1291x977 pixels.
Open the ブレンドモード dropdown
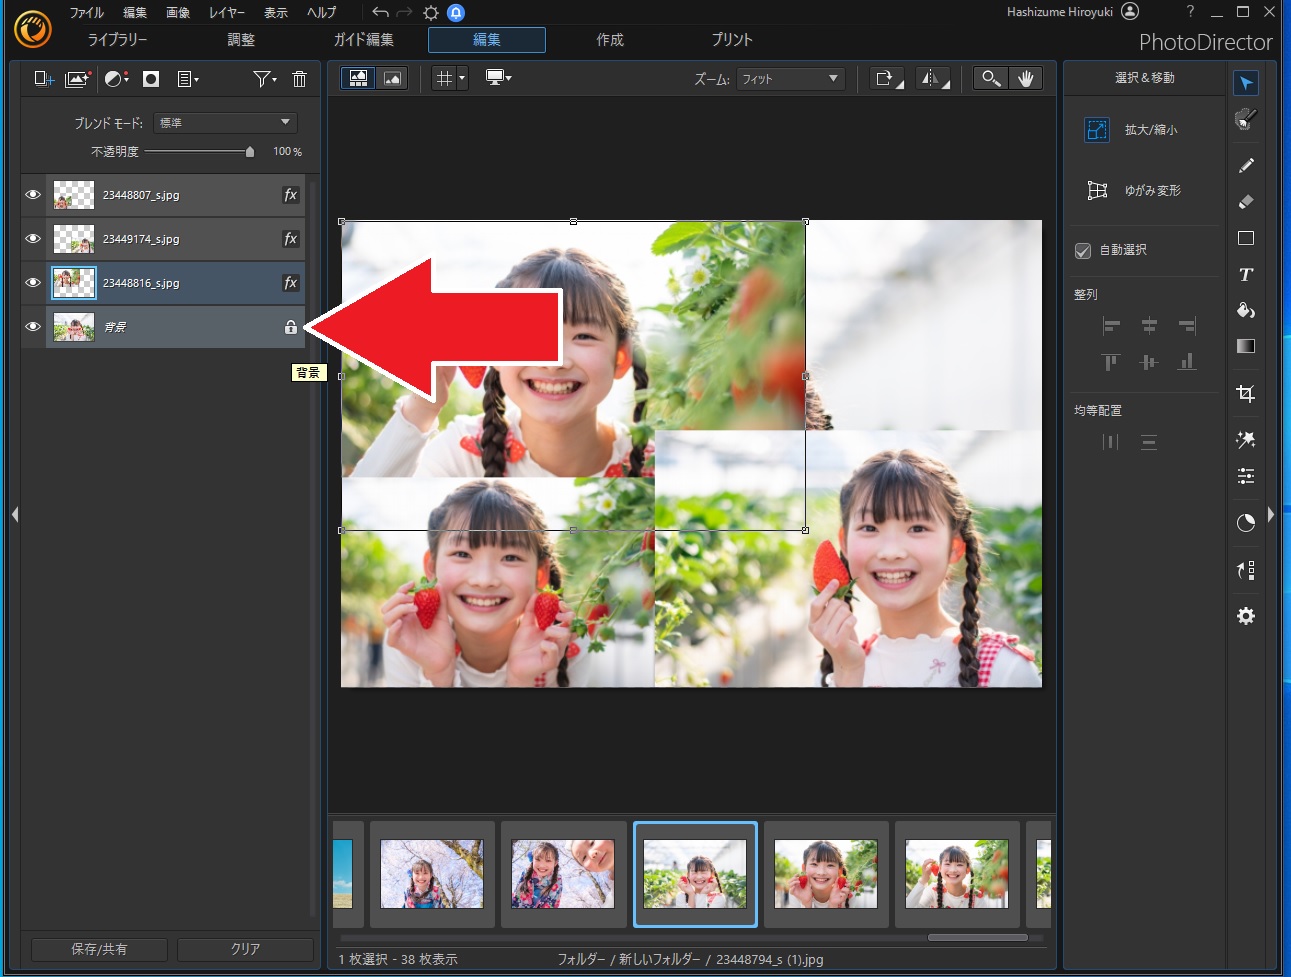coord(225,123)
